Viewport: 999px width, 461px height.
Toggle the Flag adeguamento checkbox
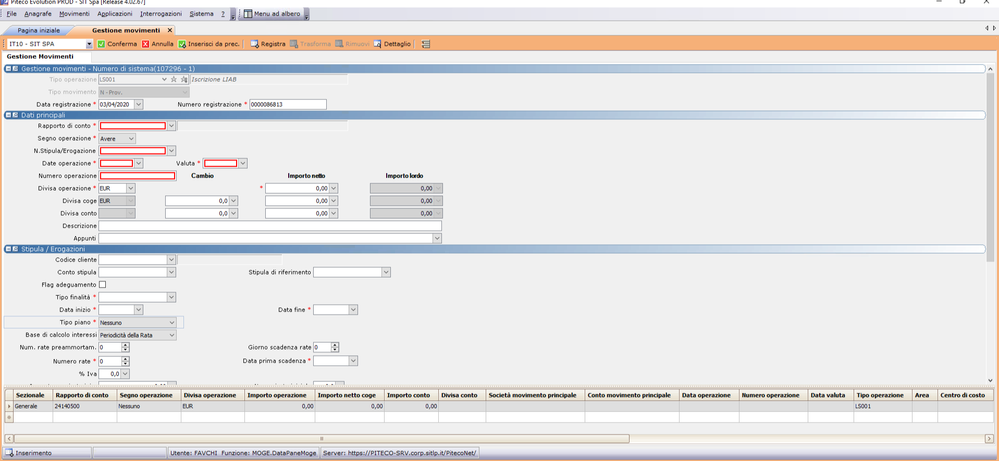click(103, 284)
